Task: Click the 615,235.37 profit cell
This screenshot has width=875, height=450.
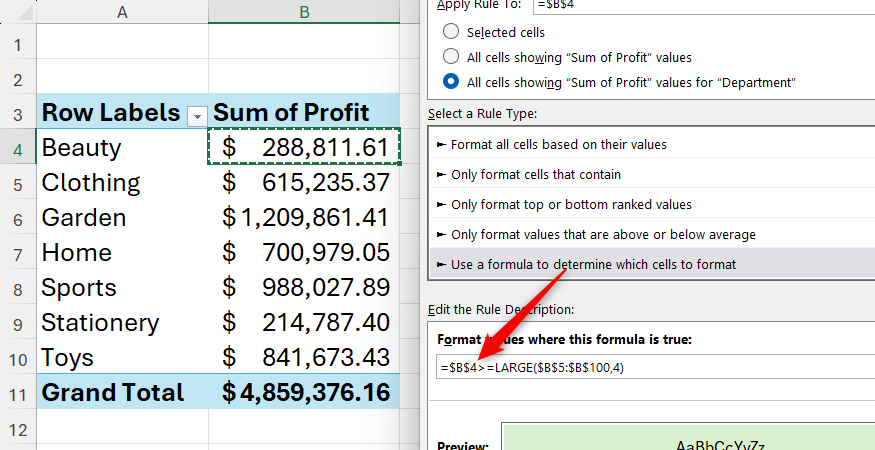Action: click(x=304, y=182)
